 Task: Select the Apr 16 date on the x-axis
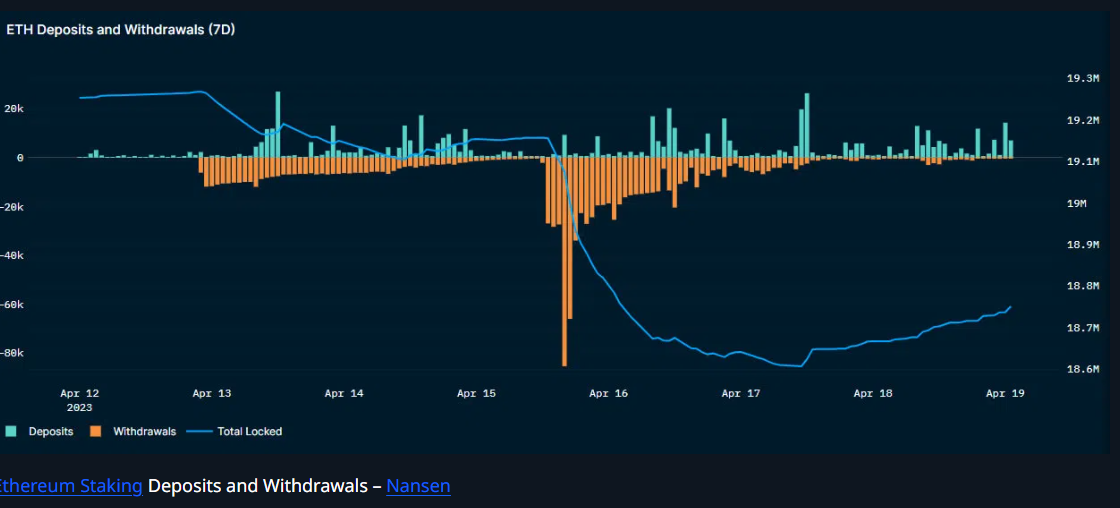tap(608, 394)
